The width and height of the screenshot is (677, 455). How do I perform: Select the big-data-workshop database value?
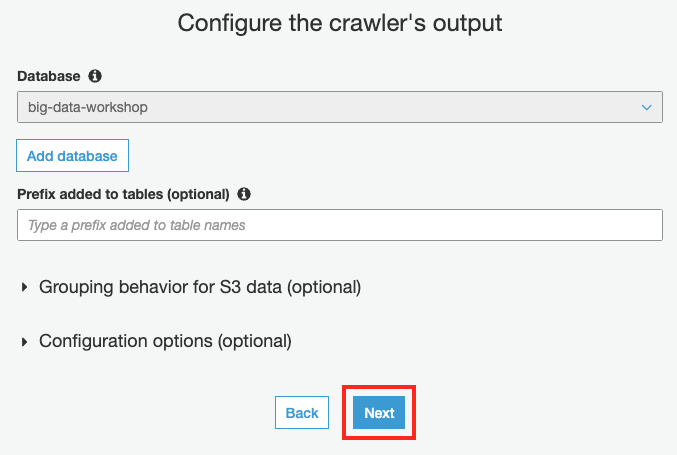pyautogui.click(x=88, y=107)
